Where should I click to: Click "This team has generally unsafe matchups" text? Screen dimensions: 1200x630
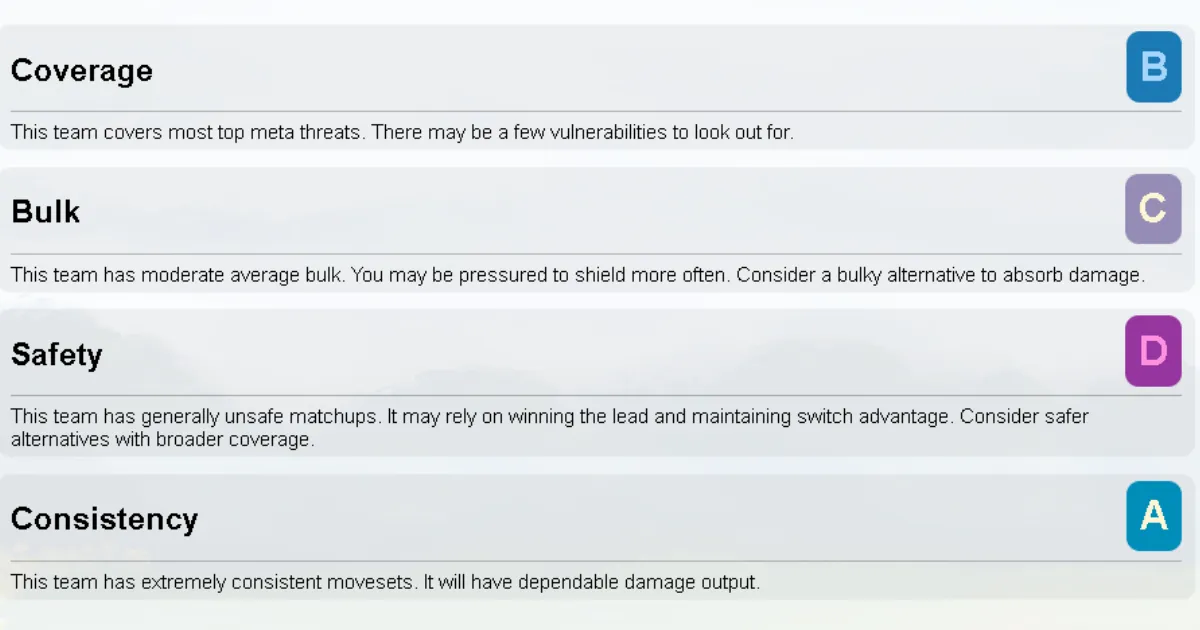coord(194,416)
